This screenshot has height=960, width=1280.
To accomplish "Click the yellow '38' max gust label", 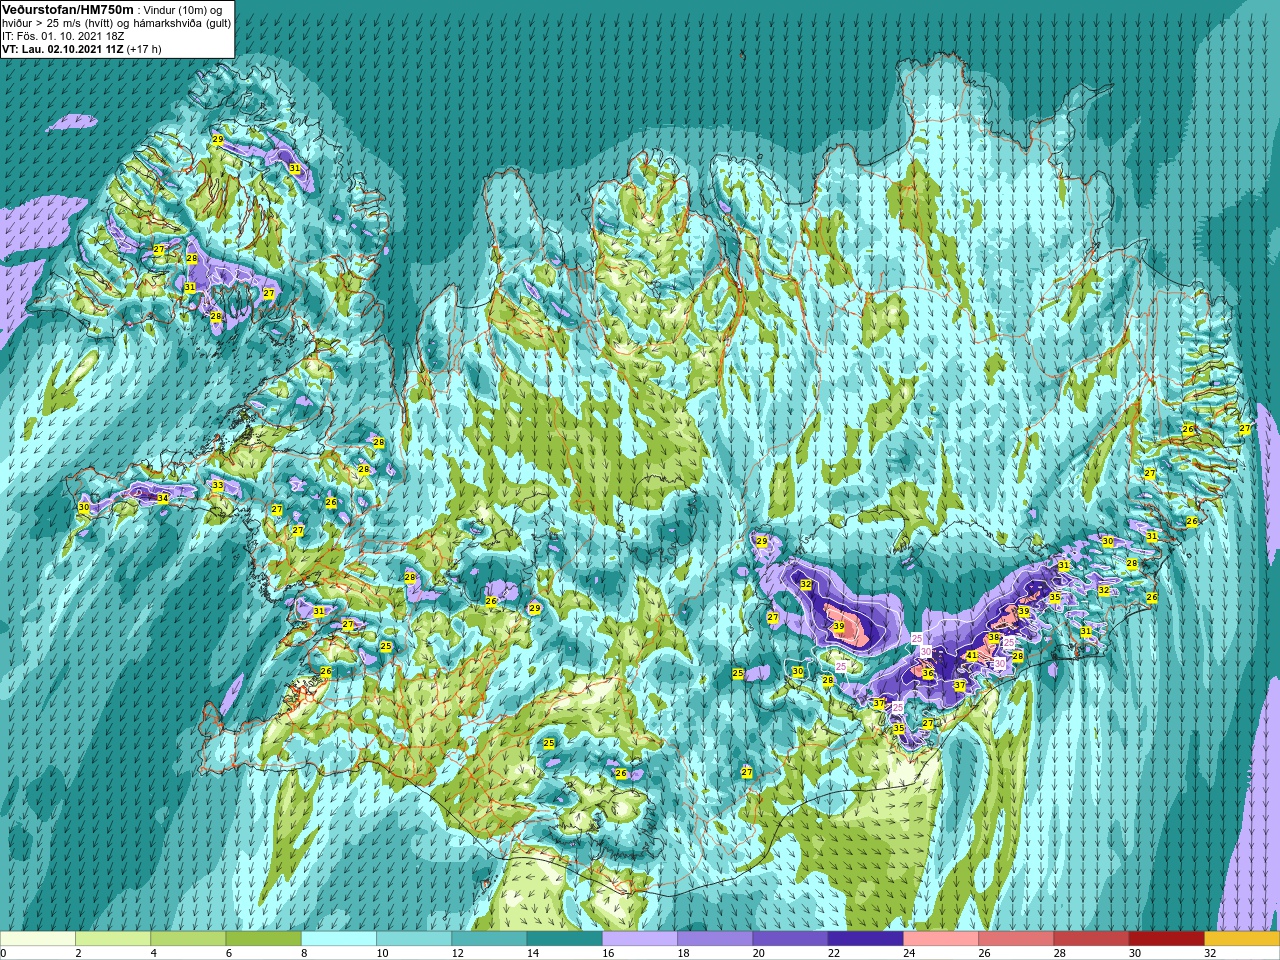I will tap(994, 637).
